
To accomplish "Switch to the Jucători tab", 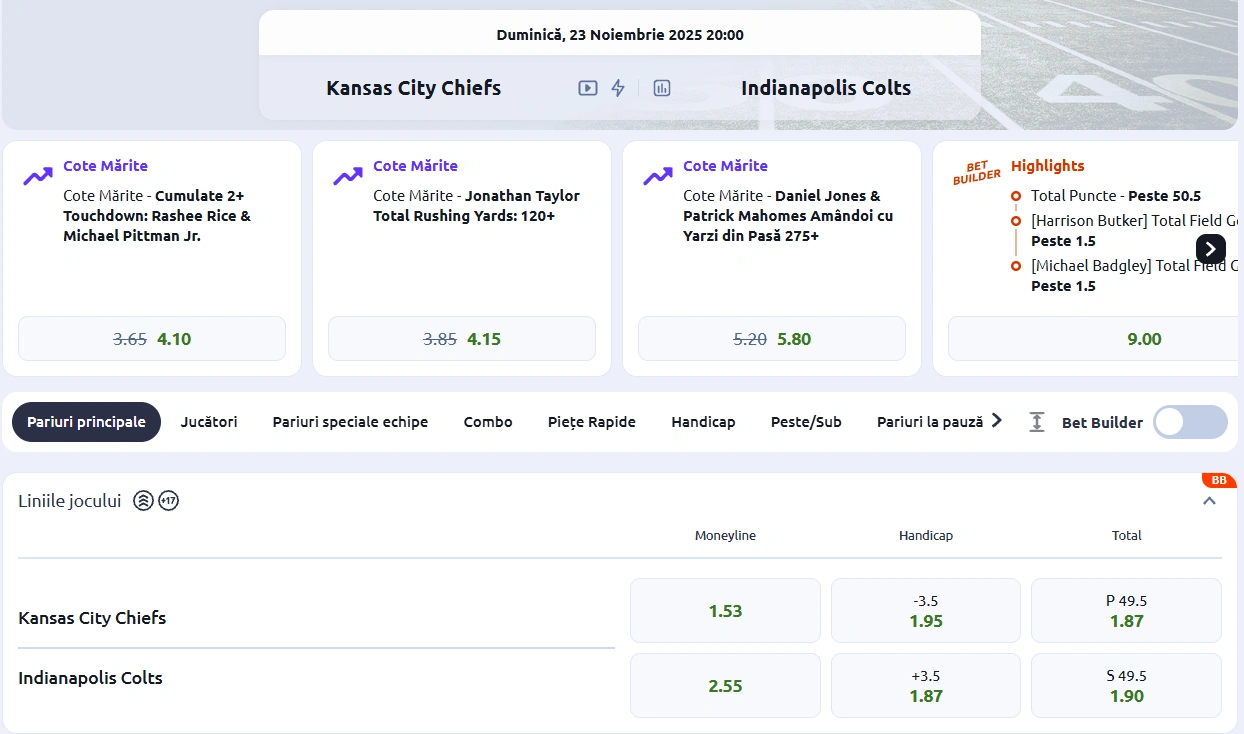I will click(209, 422).
